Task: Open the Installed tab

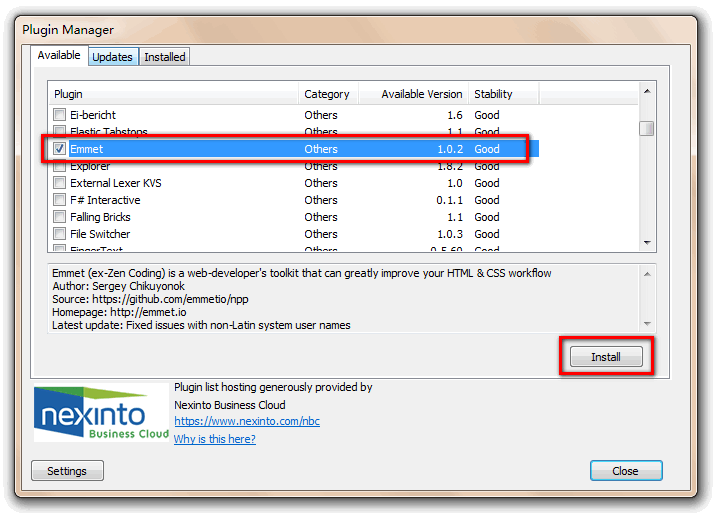Action: 165,57
